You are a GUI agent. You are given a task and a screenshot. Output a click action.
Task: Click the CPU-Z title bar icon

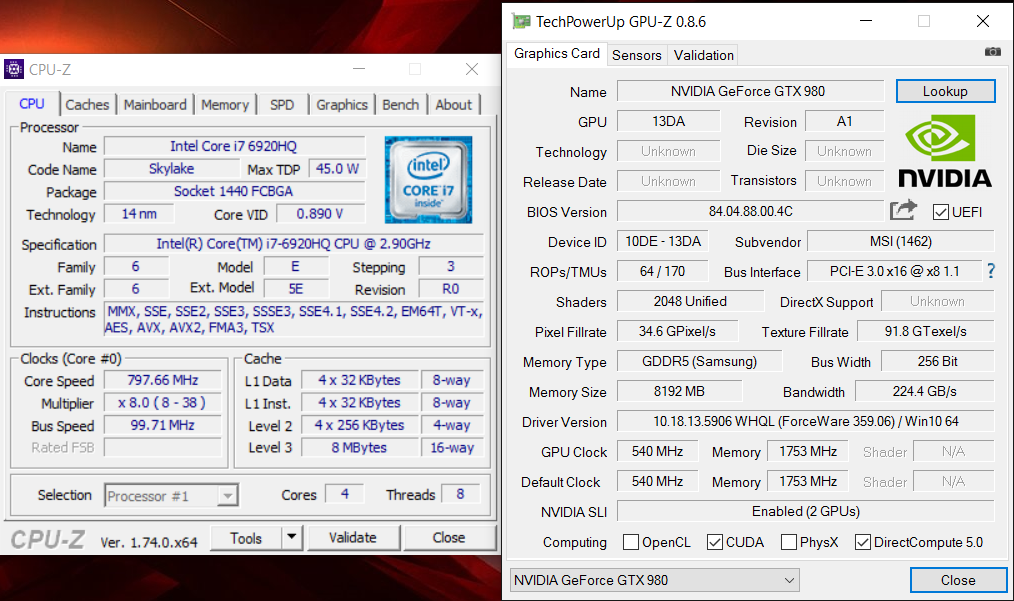point(14,69)
